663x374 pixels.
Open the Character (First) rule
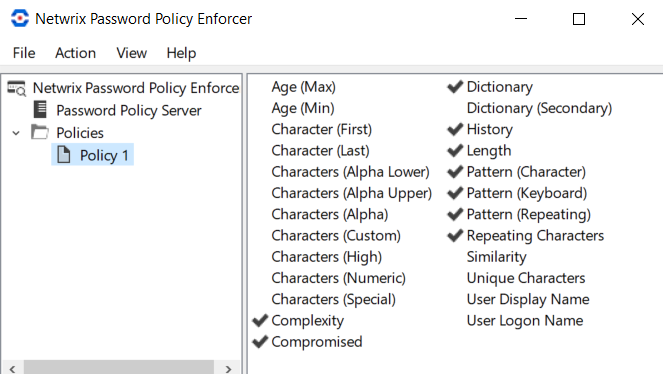pos(322,129)
